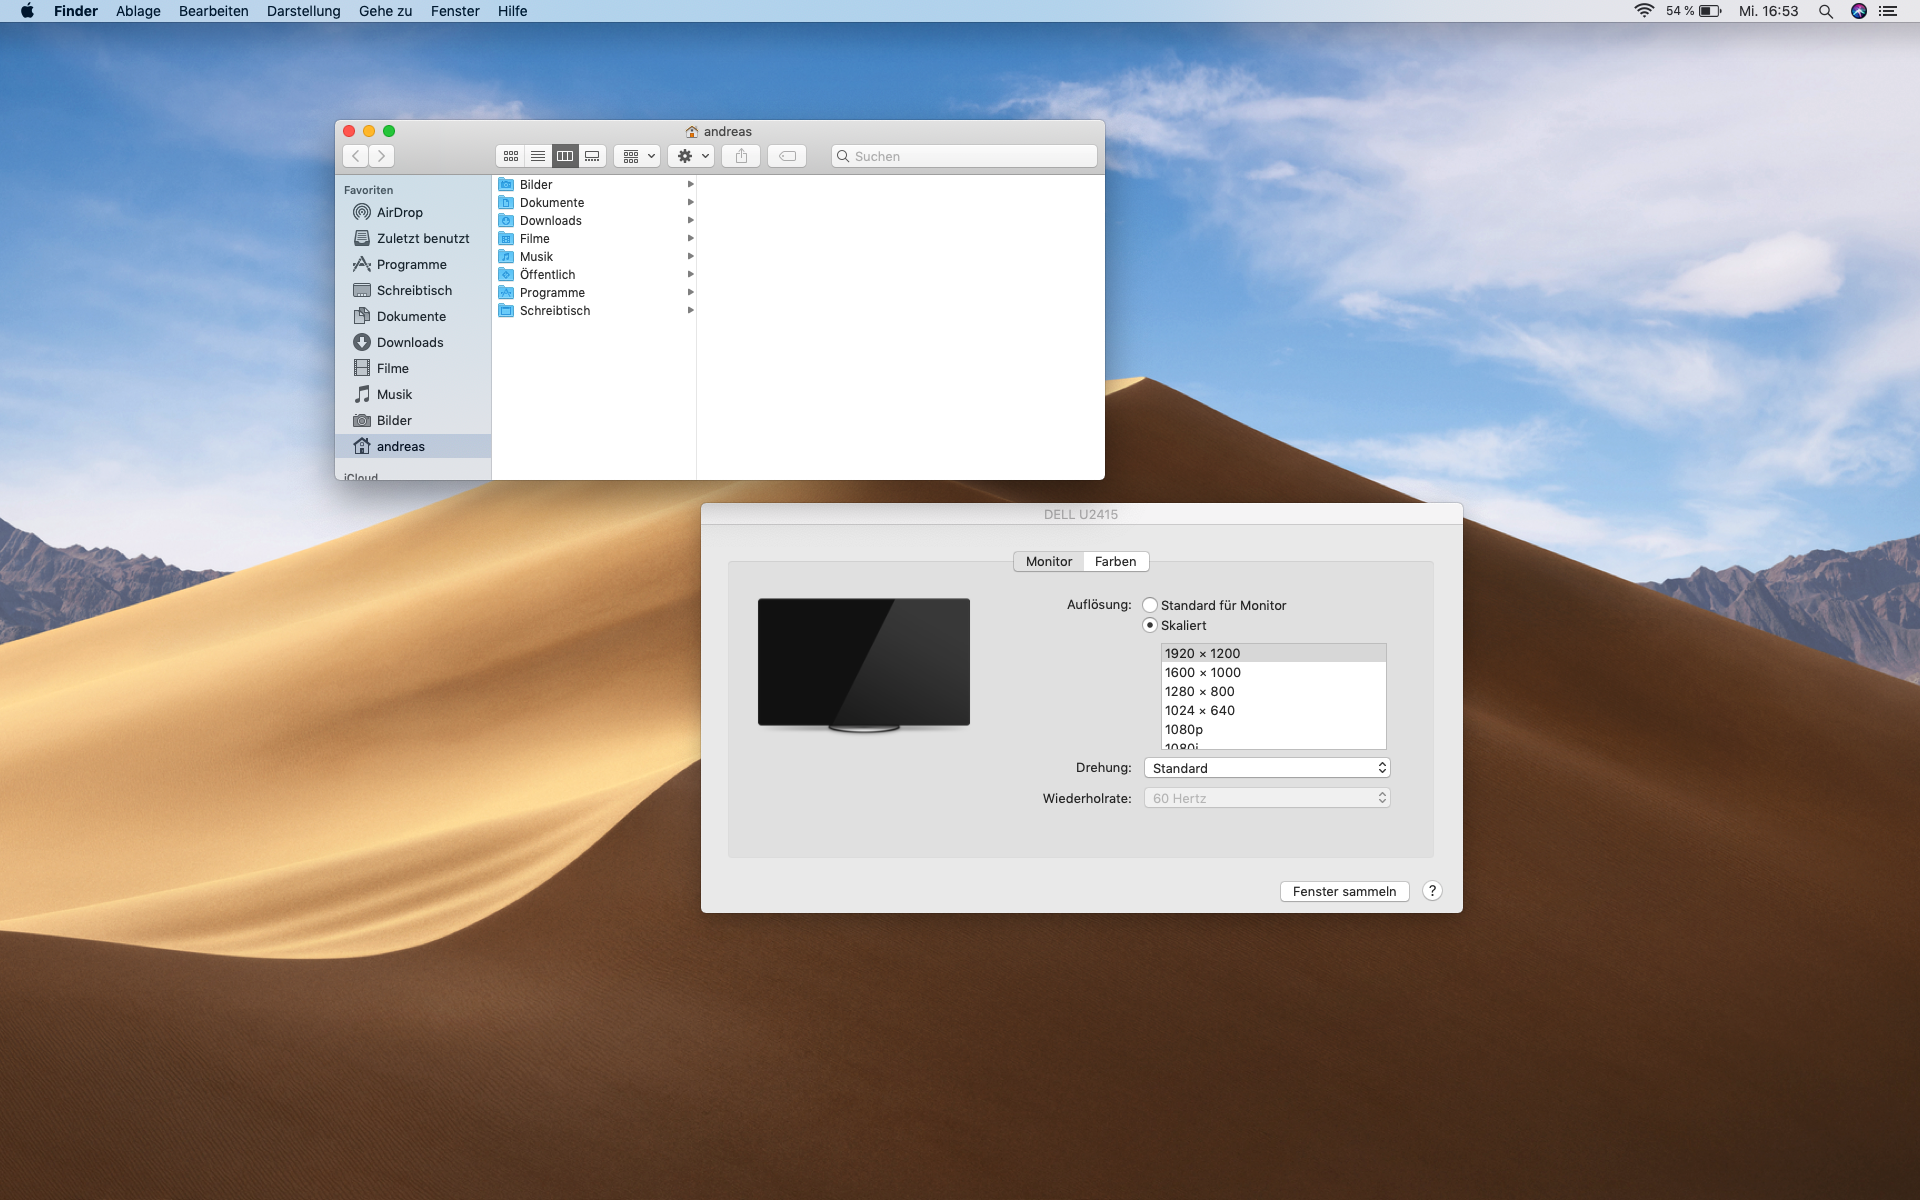This screenshot has height=1200, width=1920.
Task: Switch Finder to gallery view
Action: (592, 156)
